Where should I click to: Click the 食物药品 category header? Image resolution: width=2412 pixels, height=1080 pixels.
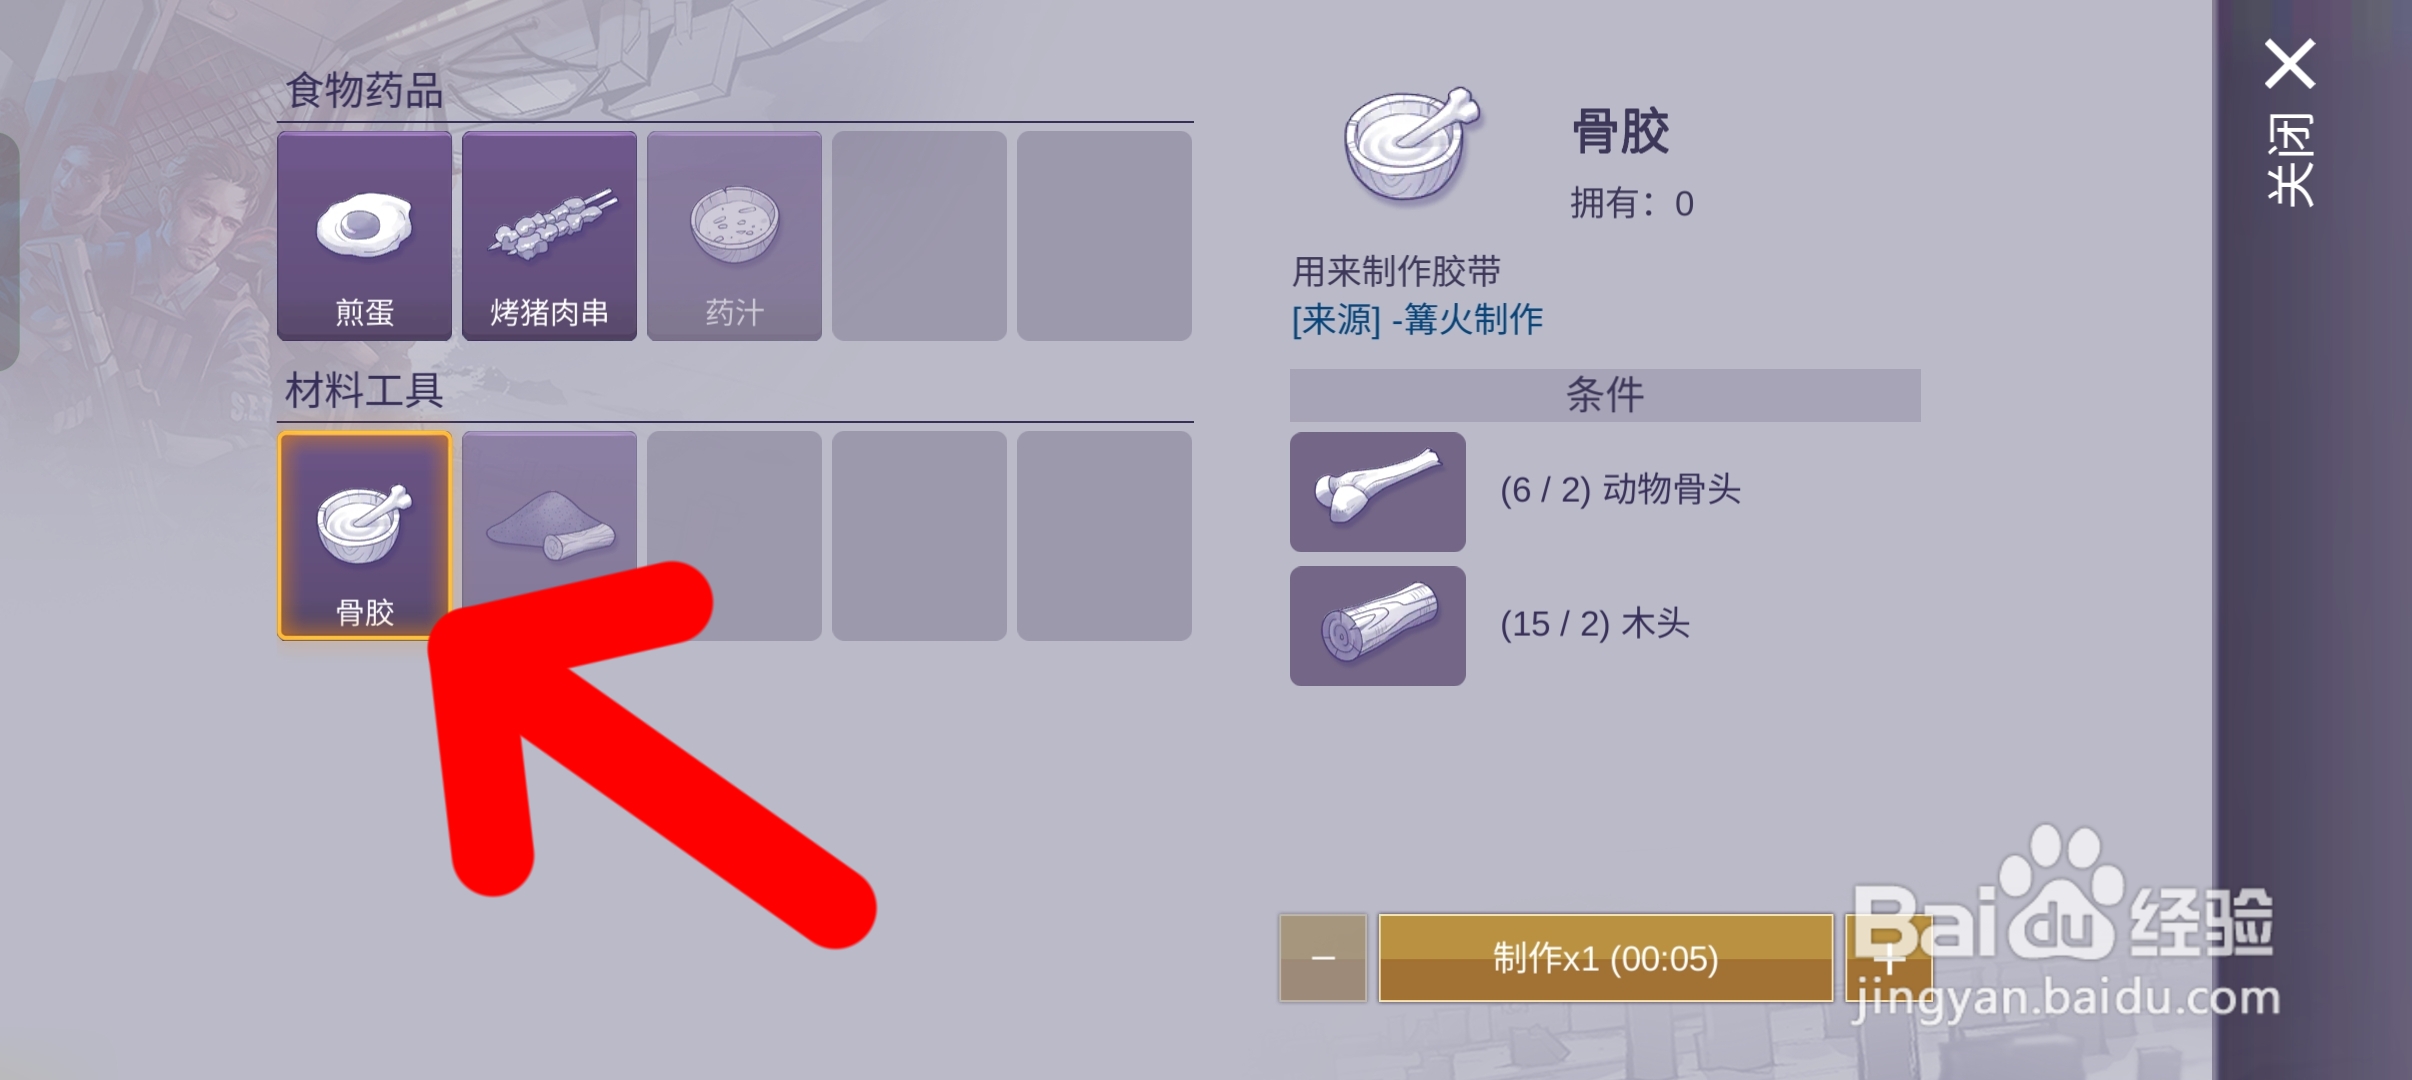[x=364, y=90]
